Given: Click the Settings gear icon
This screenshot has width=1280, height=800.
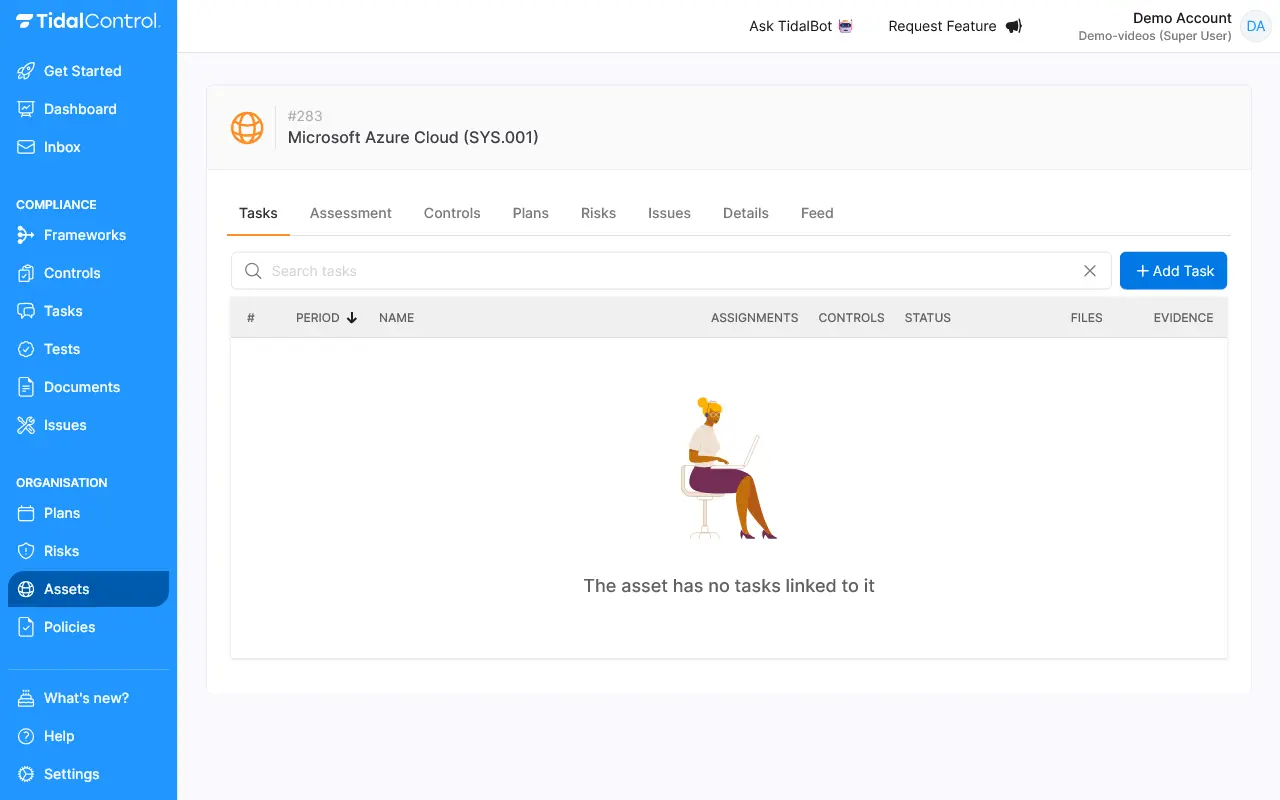Looking at the screenshot, I should [26, 774].
